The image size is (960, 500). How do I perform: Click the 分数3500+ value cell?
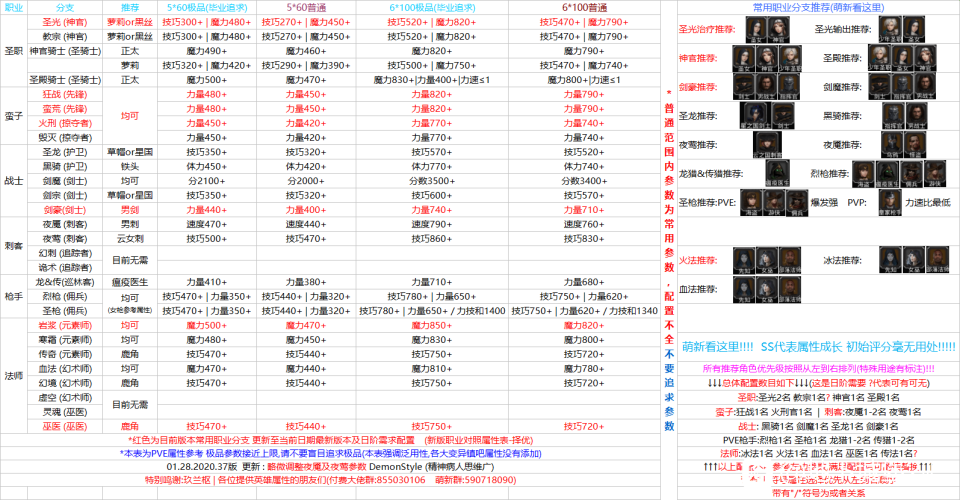[x=432, y=181]
